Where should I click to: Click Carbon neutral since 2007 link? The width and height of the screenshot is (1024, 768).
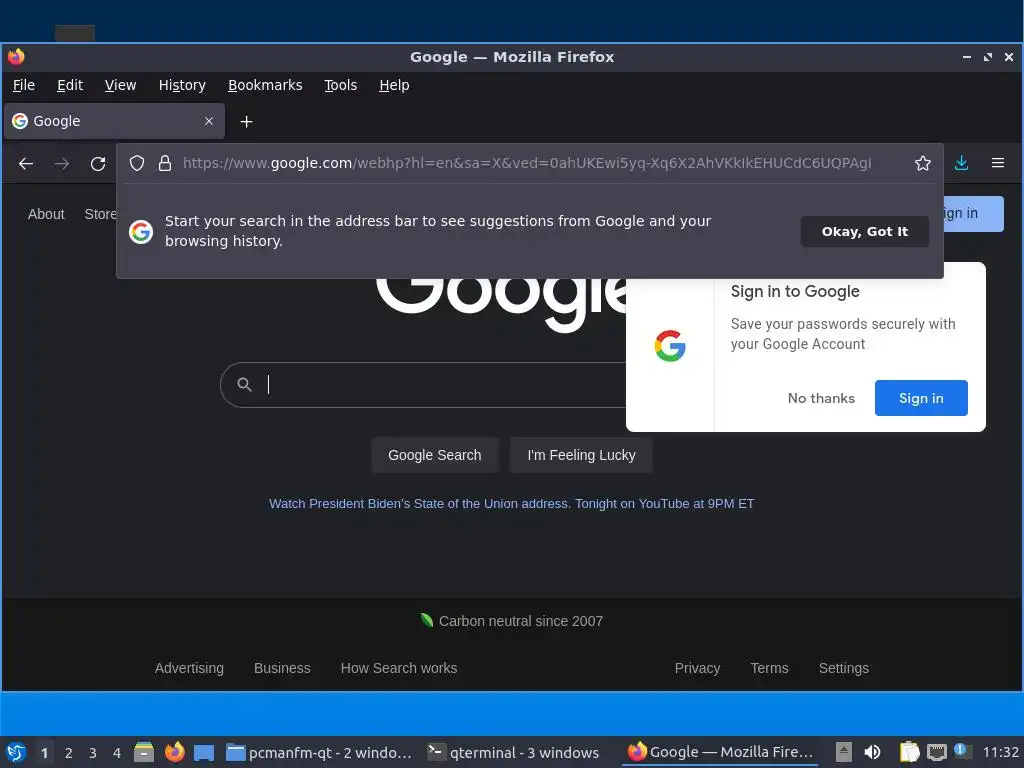pyautogui.click(x=512, y=621)
